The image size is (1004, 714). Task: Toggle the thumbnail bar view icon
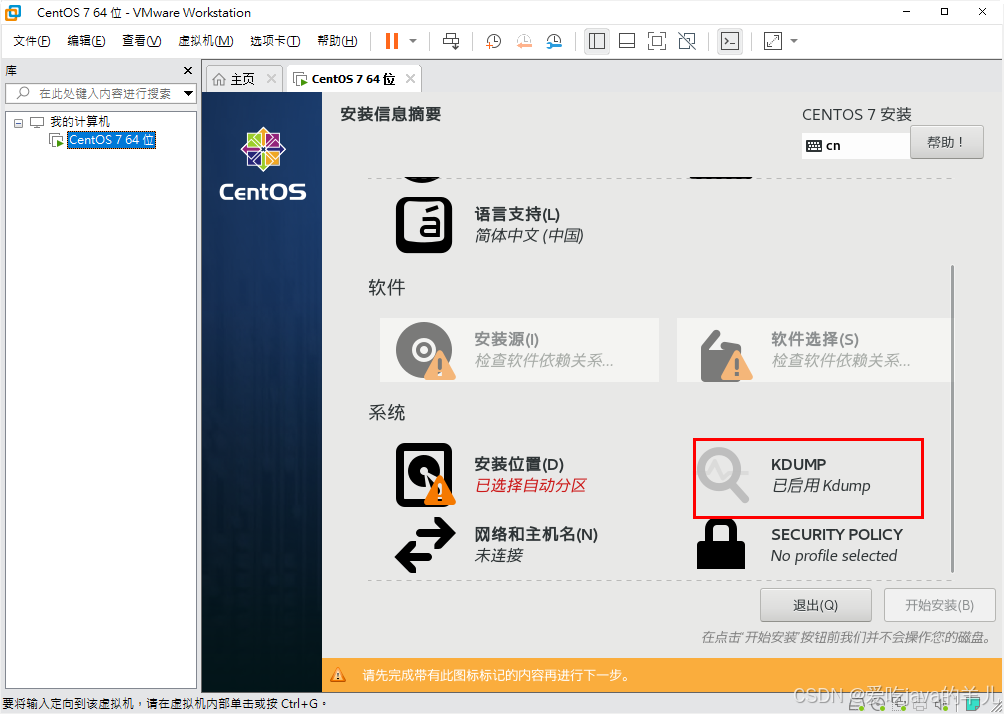pyautogui.click(x=627, y=41)
